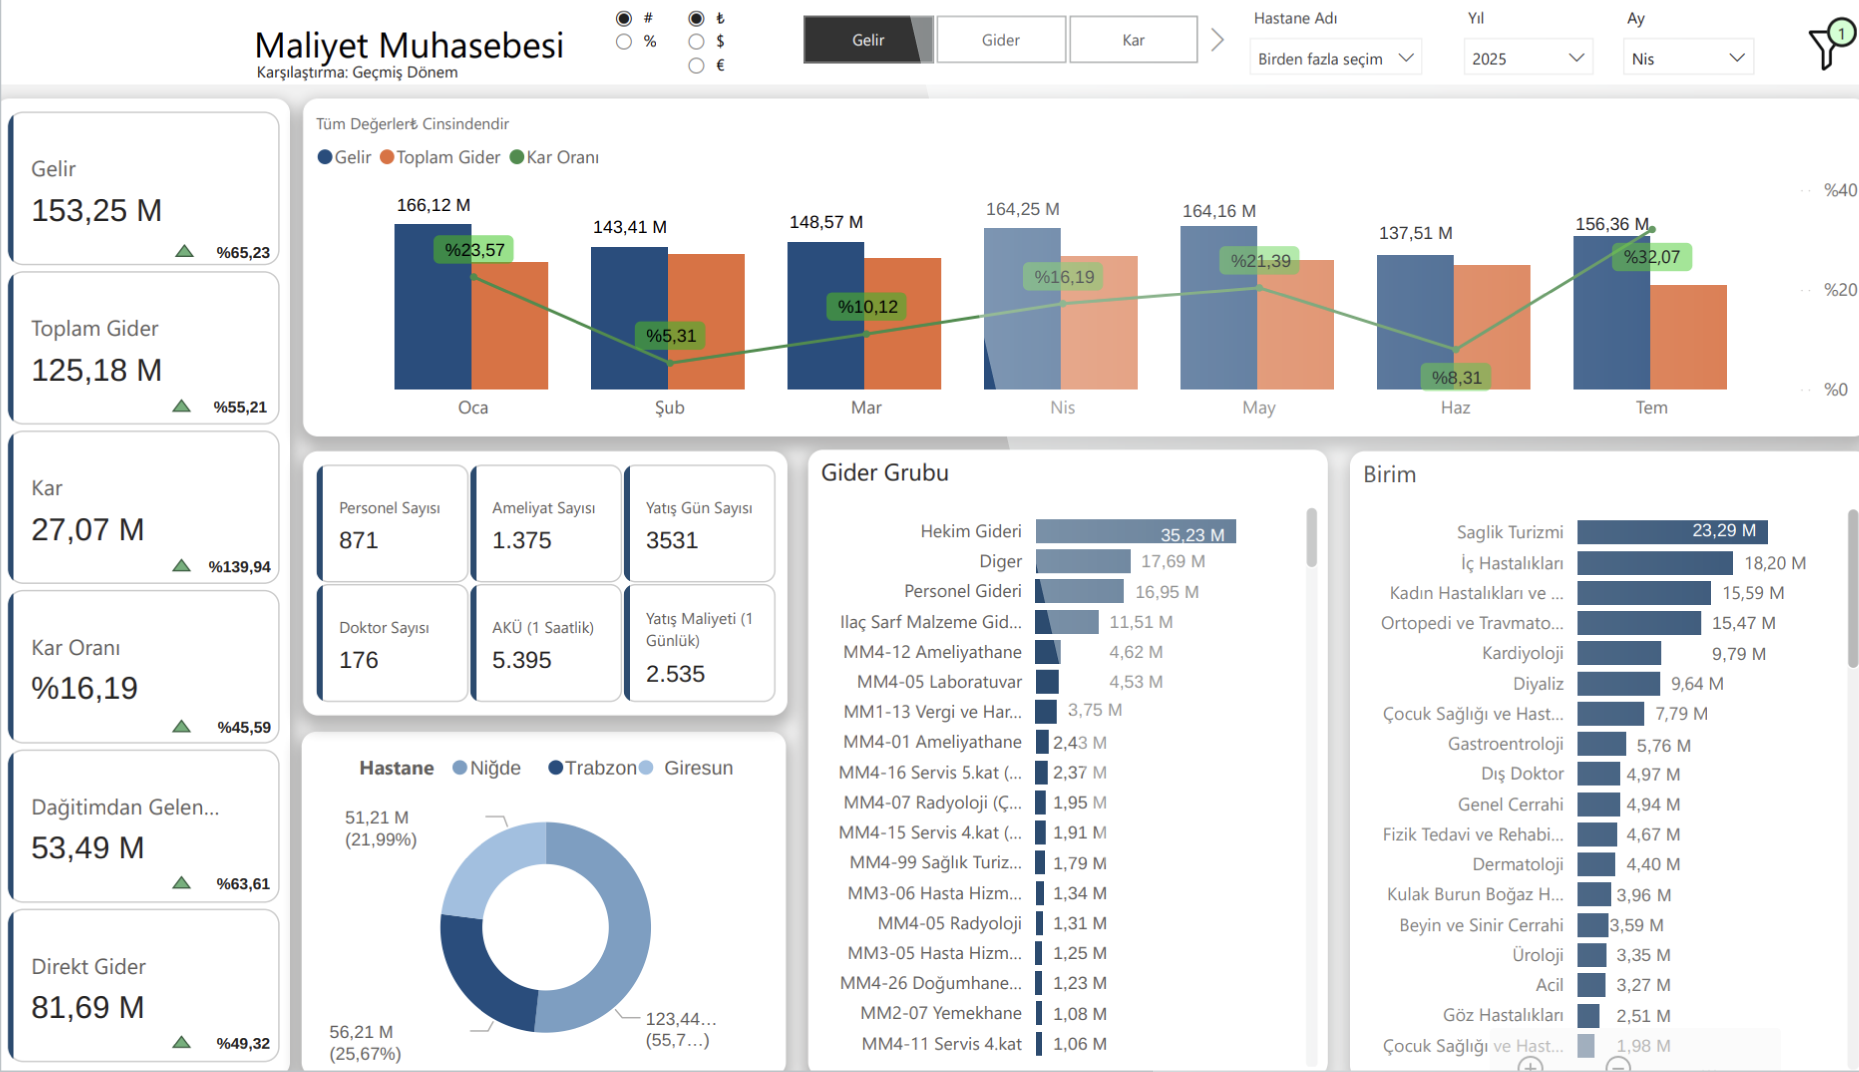Click the Hekim Gideri bar in Gider Grubu
This screenshot has height=1072, width=1859.
click(1135, 532)
